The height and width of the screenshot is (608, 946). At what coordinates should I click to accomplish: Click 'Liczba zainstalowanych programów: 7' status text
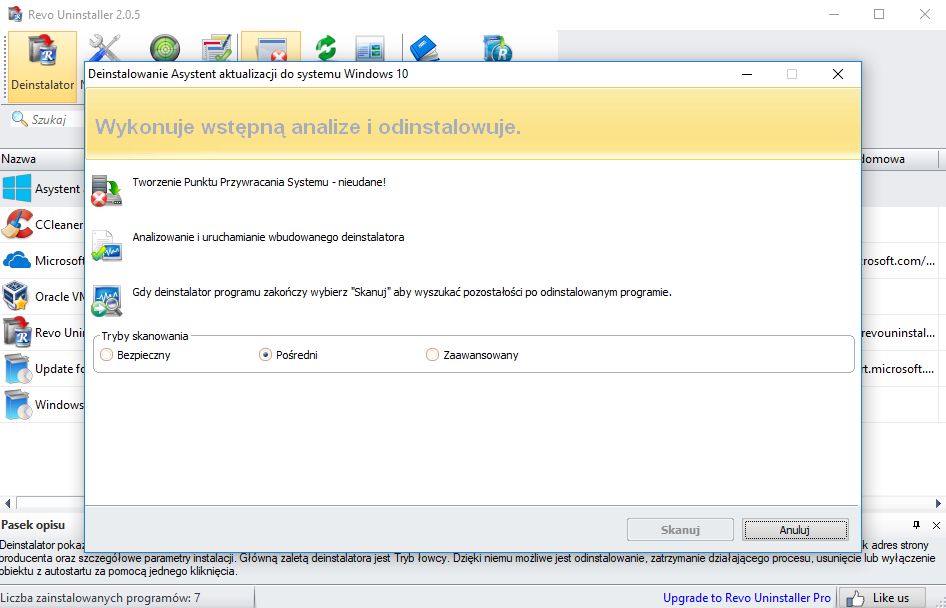tap(101, 598)
